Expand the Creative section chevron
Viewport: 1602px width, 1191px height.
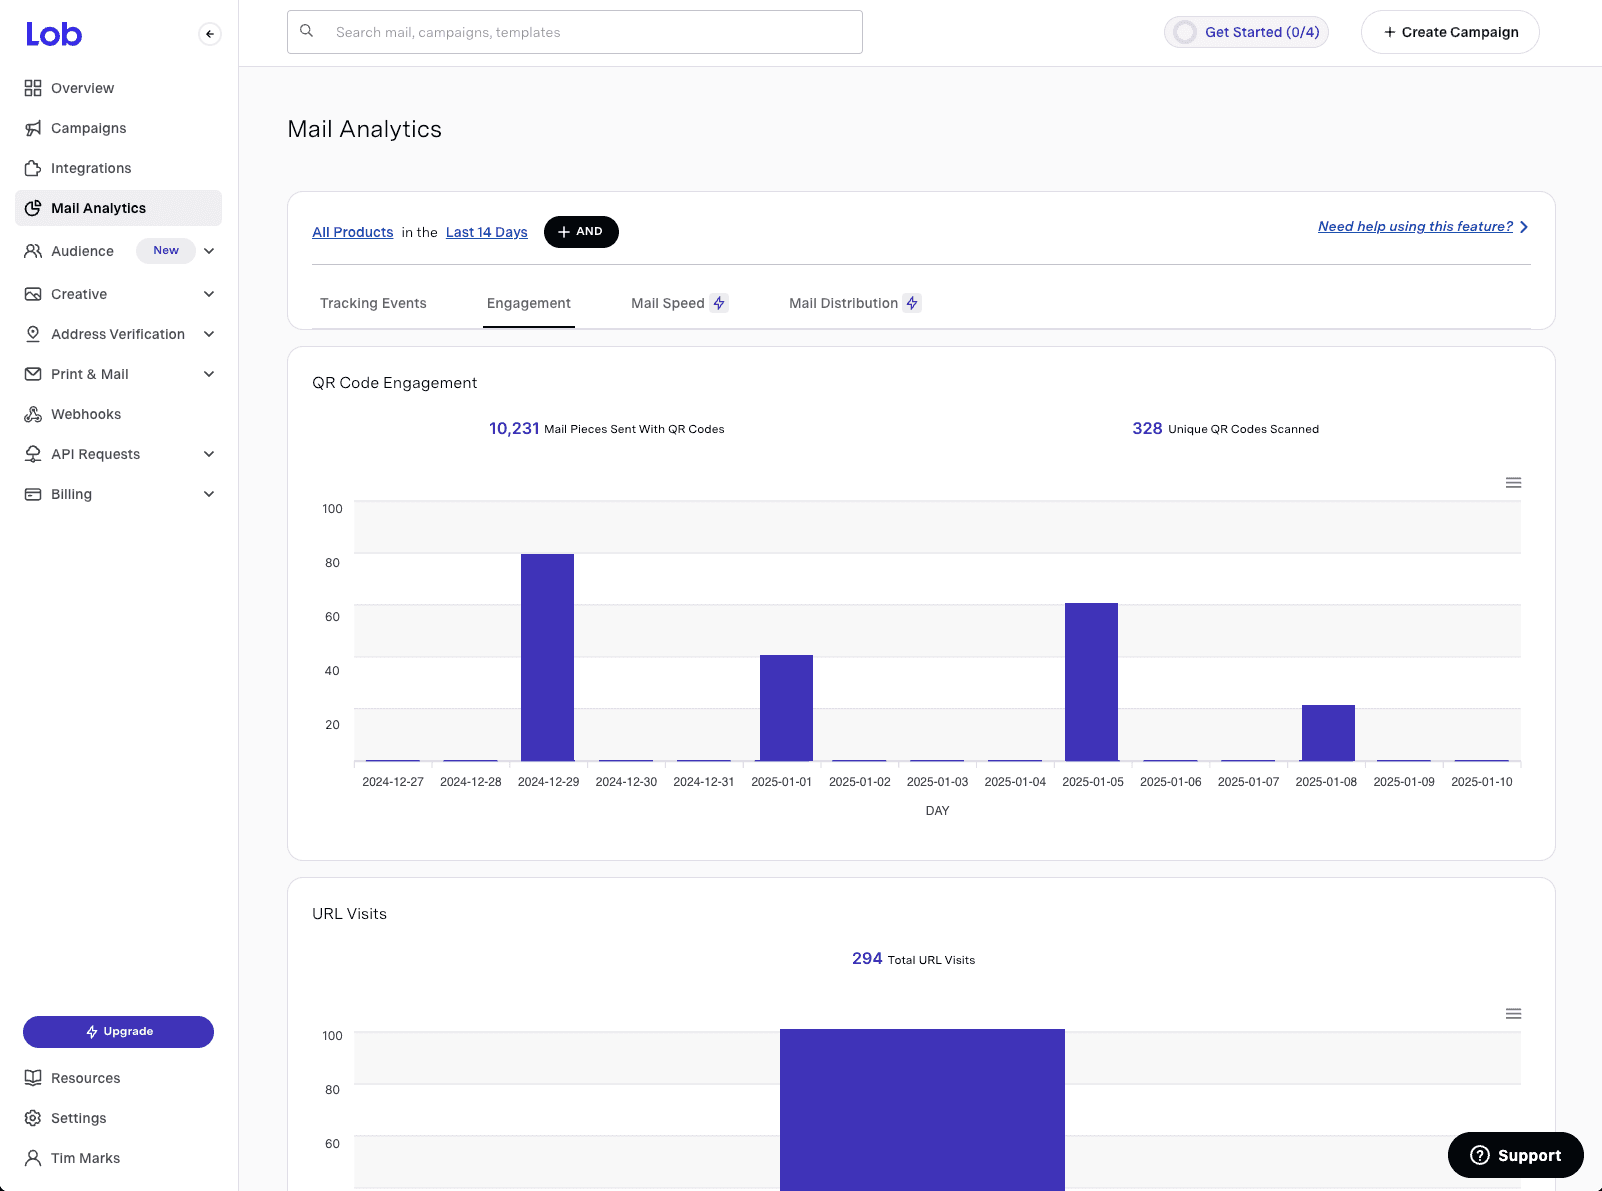click(x=209, y=294)
